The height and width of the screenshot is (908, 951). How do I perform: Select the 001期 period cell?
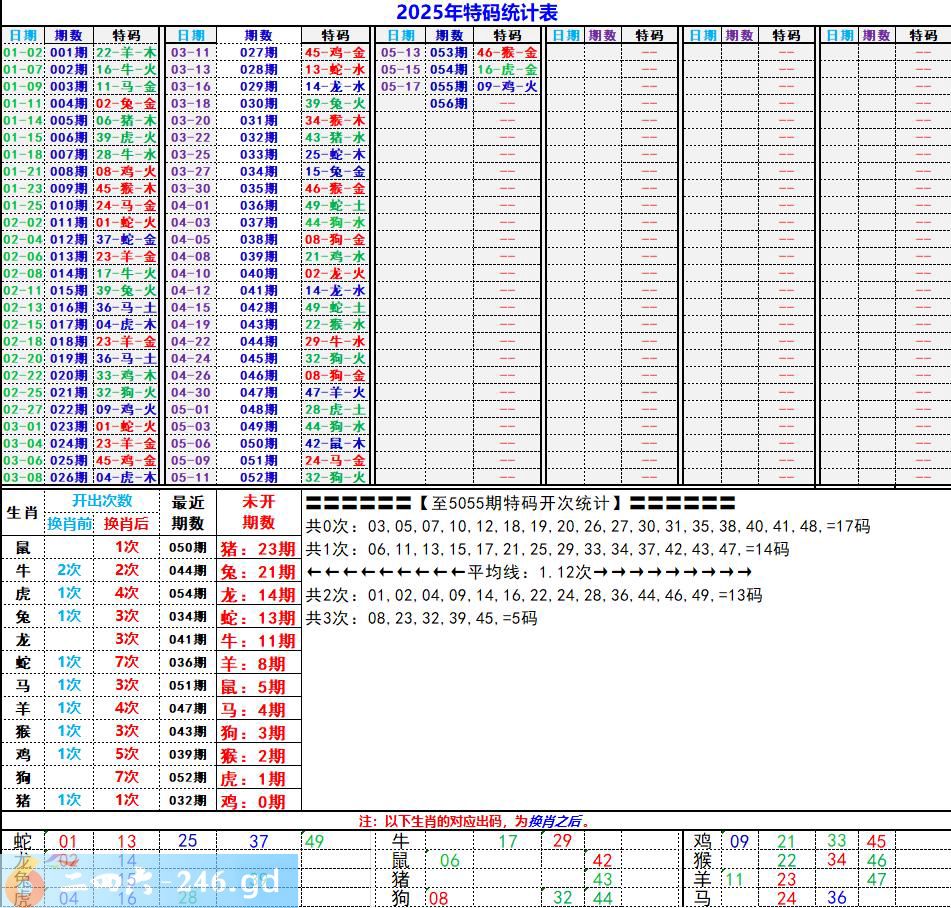(68, 52)
